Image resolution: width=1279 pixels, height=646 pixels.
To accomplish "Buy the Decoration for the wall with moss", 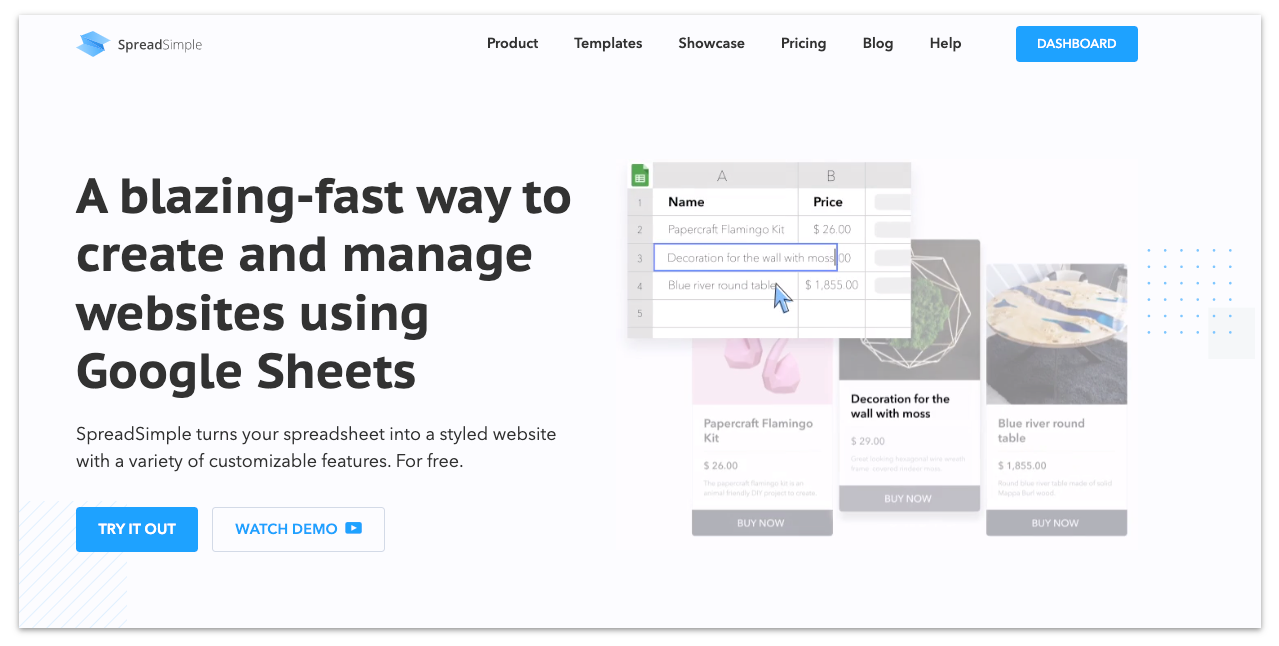I will pos(909,498).
